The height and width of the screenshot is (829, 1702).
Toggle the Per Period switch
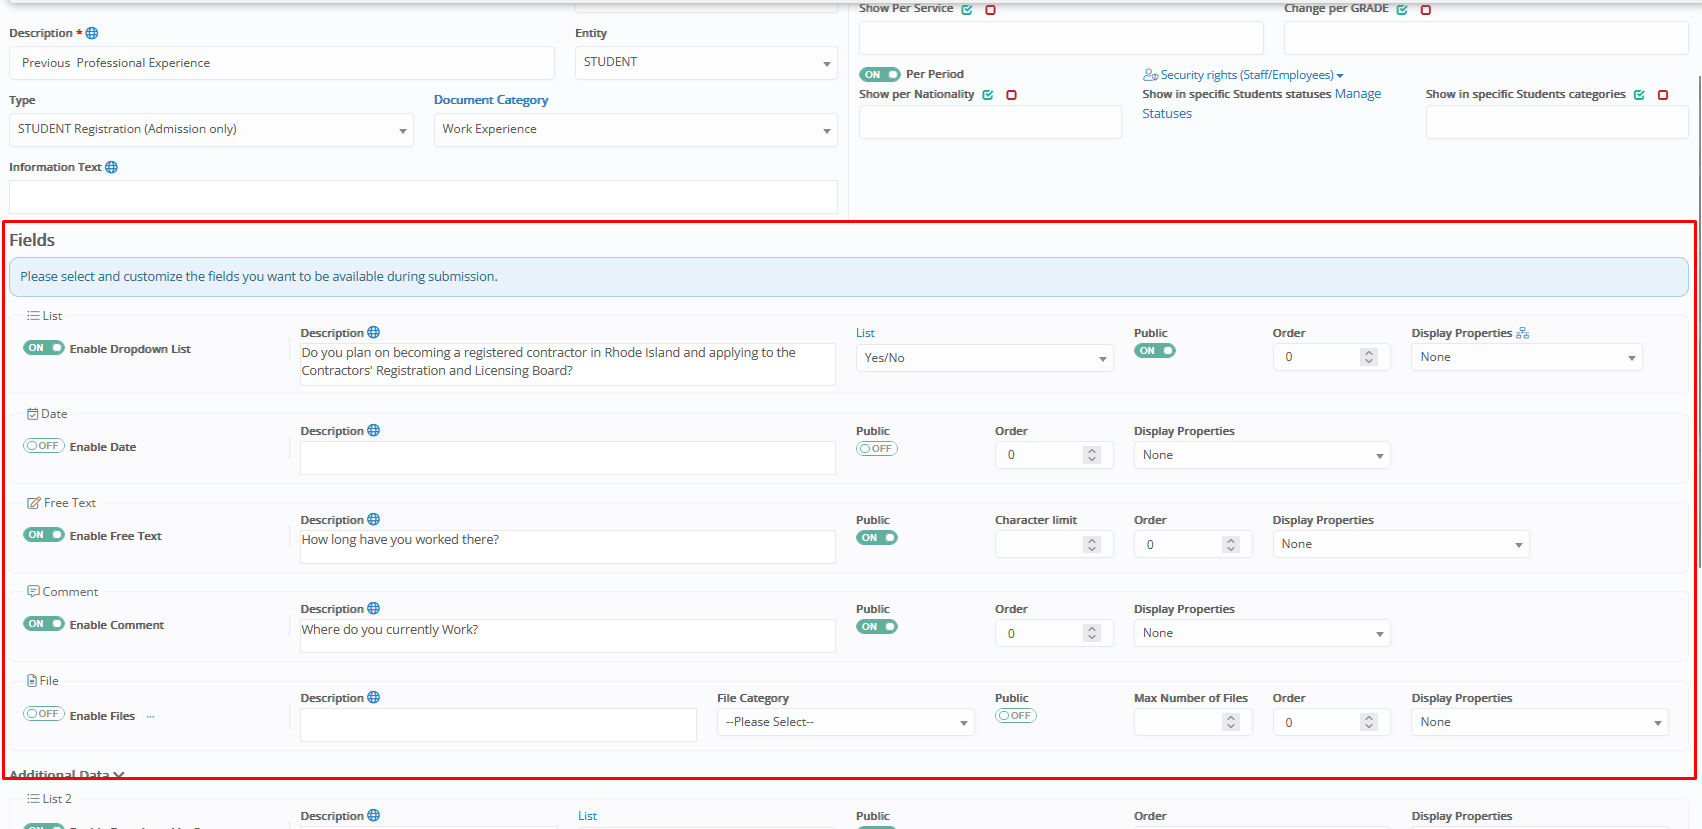coord(879,74)
